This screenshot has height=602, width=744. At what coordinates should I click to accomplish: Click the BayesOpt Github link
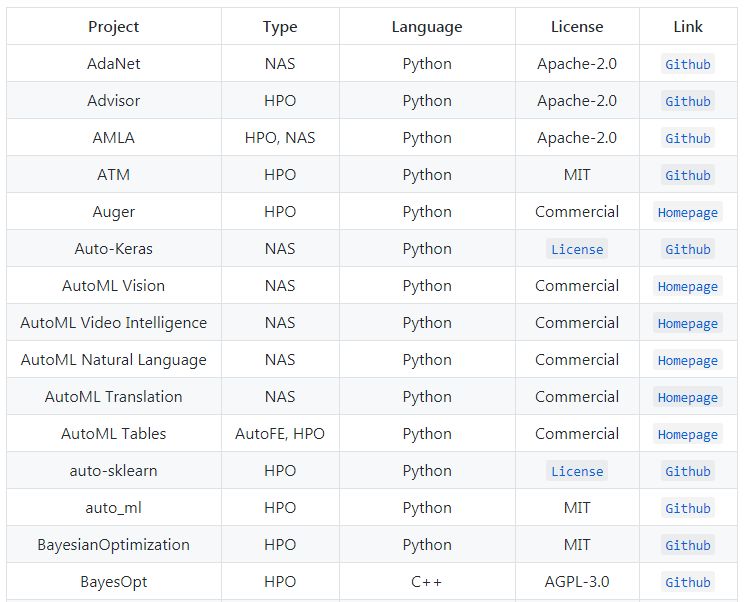(688, 582)
